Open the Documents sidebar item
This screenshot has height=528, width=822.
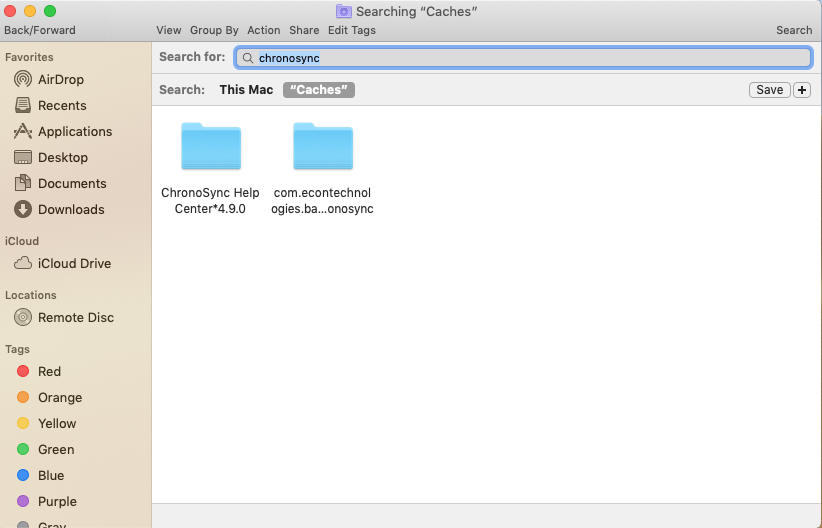71,183
